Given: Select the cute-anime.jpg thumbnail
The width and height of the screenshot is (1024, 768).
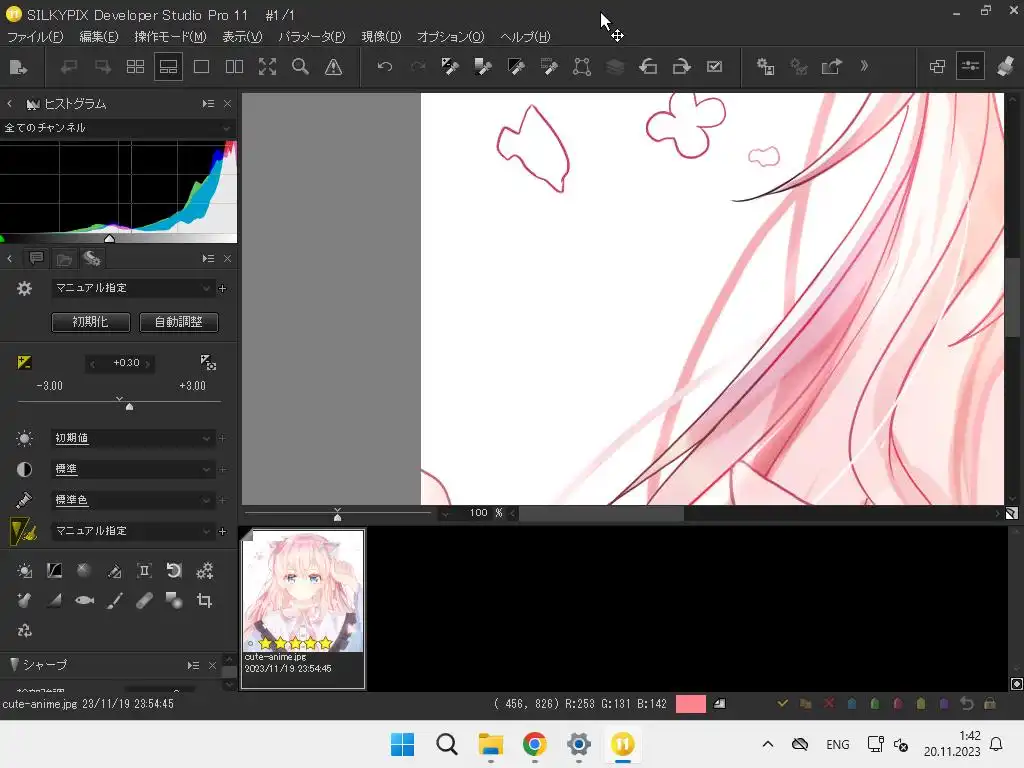Looking at the screenshot, I should [303, 609].
